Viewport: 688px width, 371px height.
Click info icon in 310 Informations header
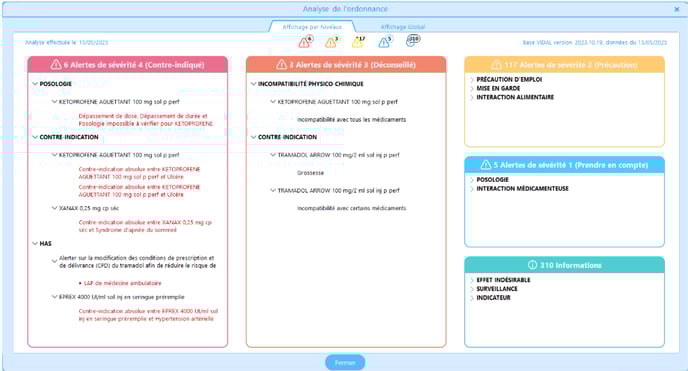coord(532,265)
